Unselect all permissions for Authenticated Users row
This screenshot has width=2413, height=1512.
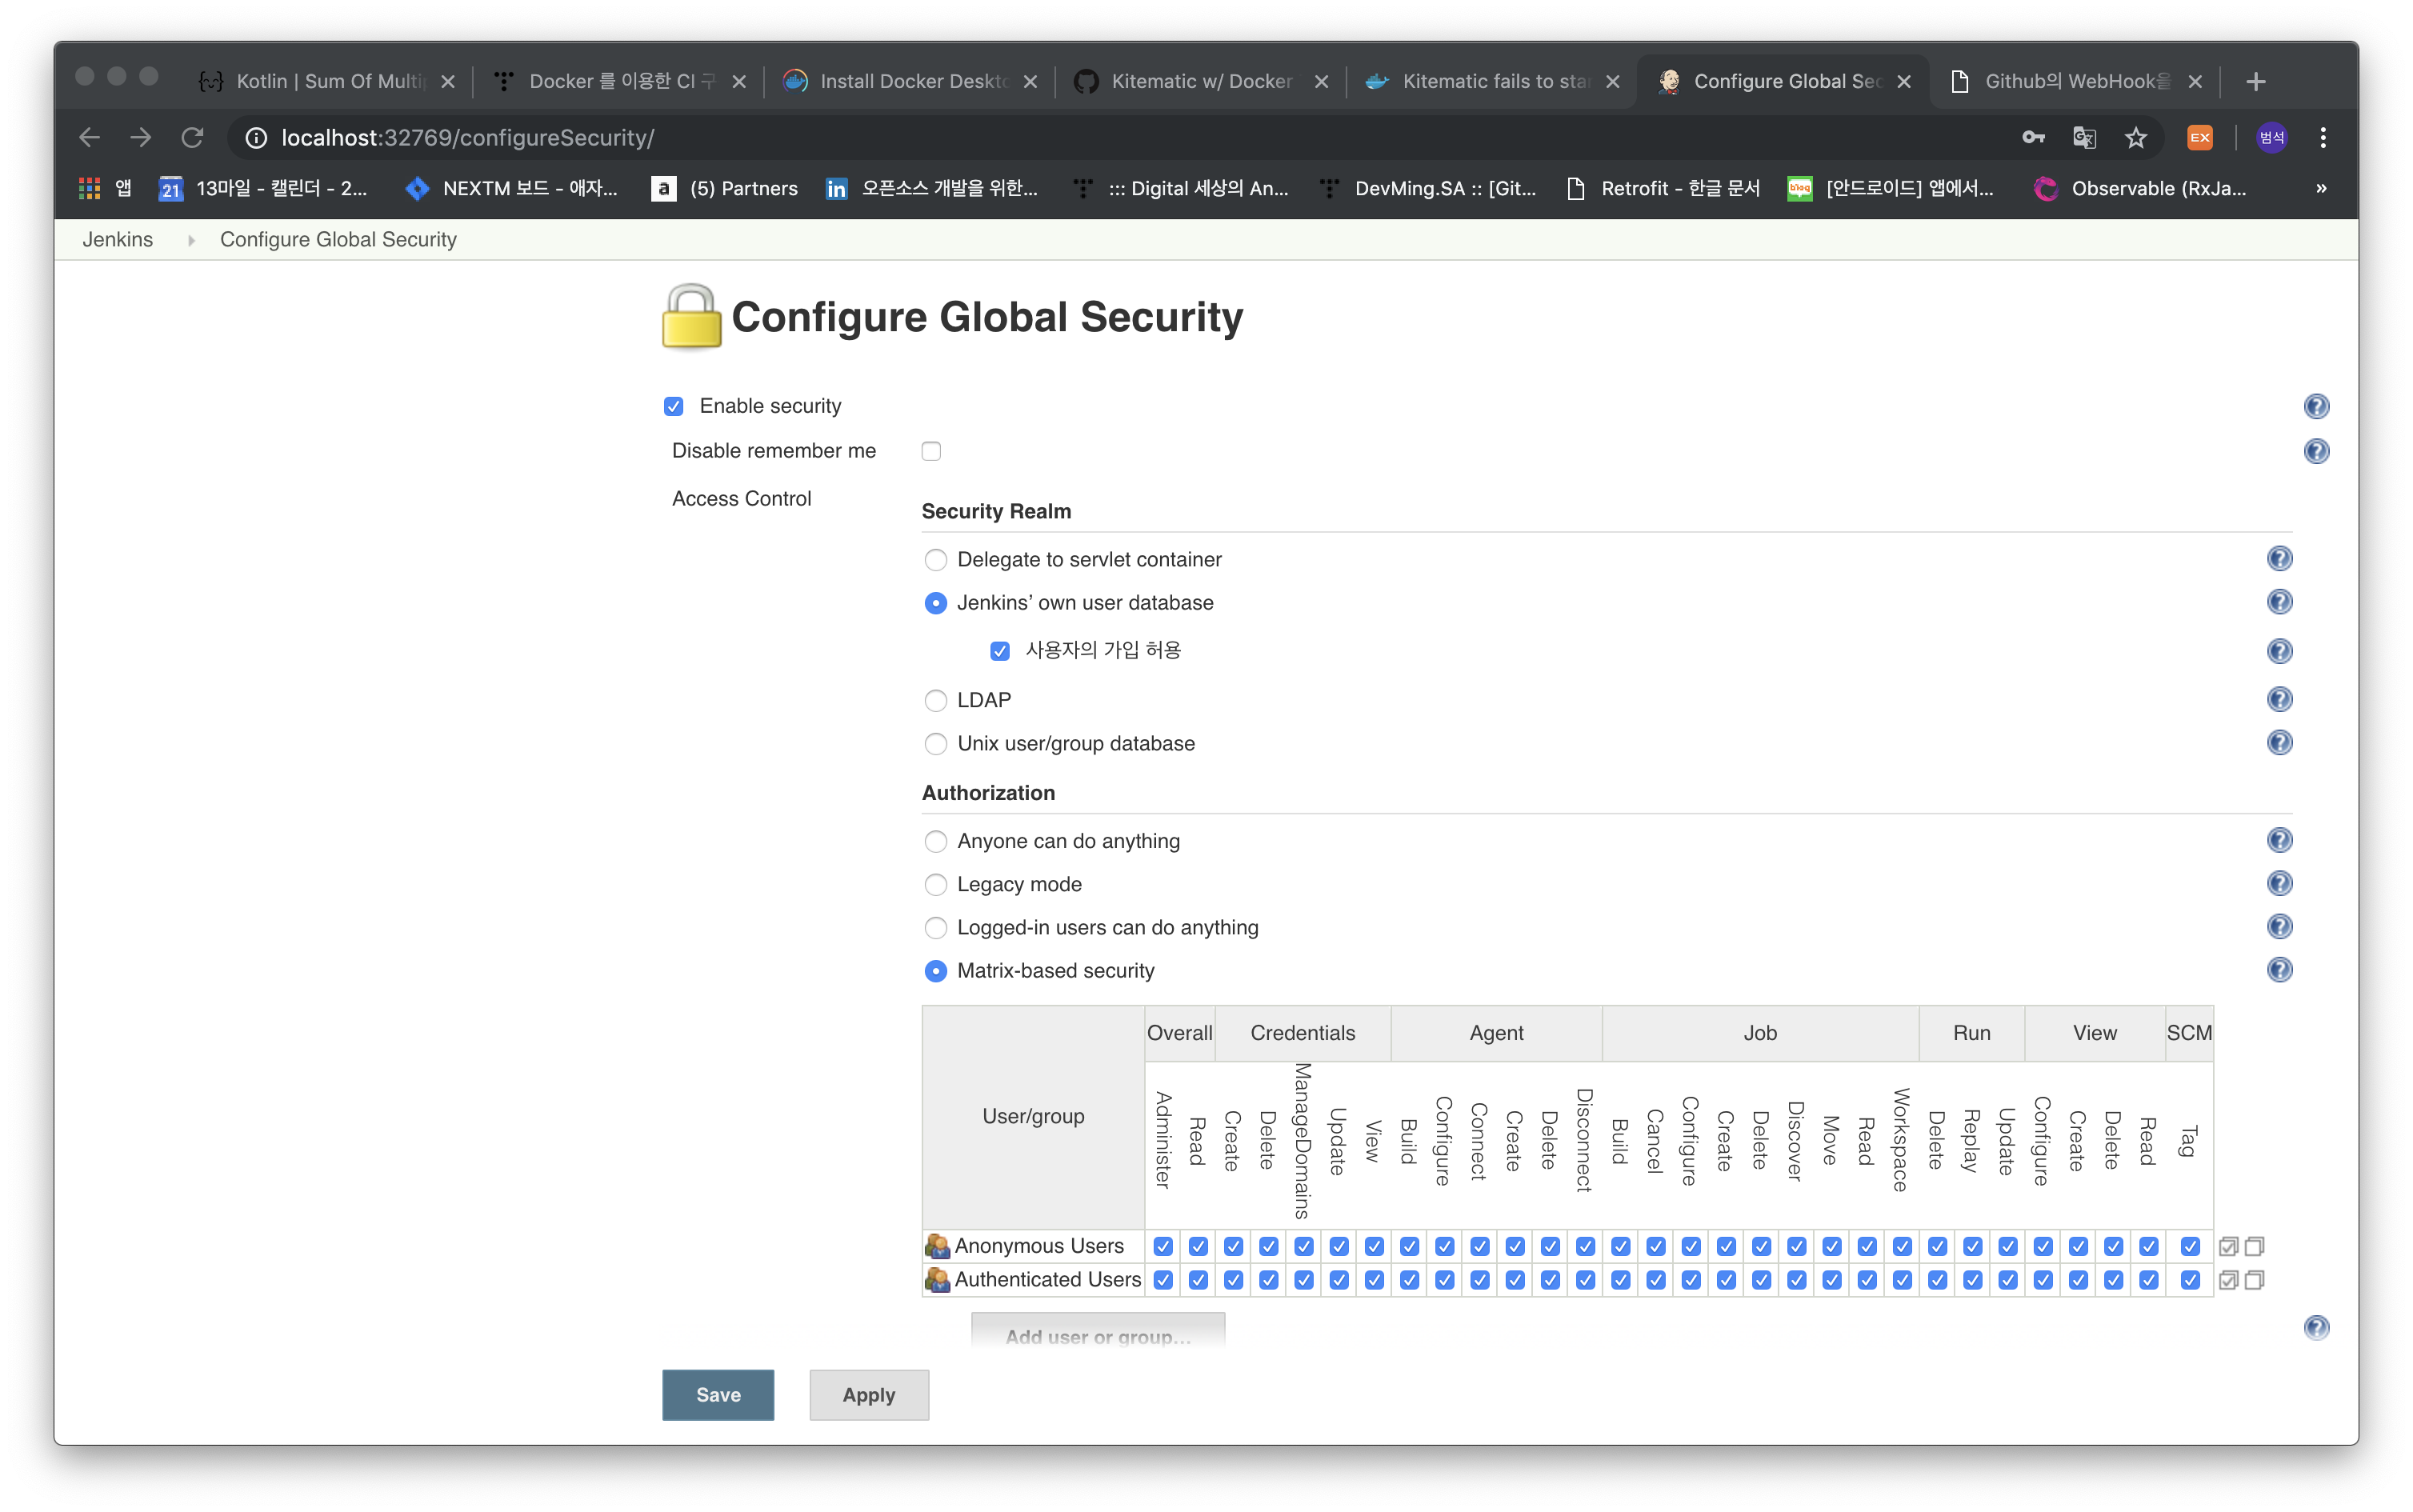coord(2254,1280)
